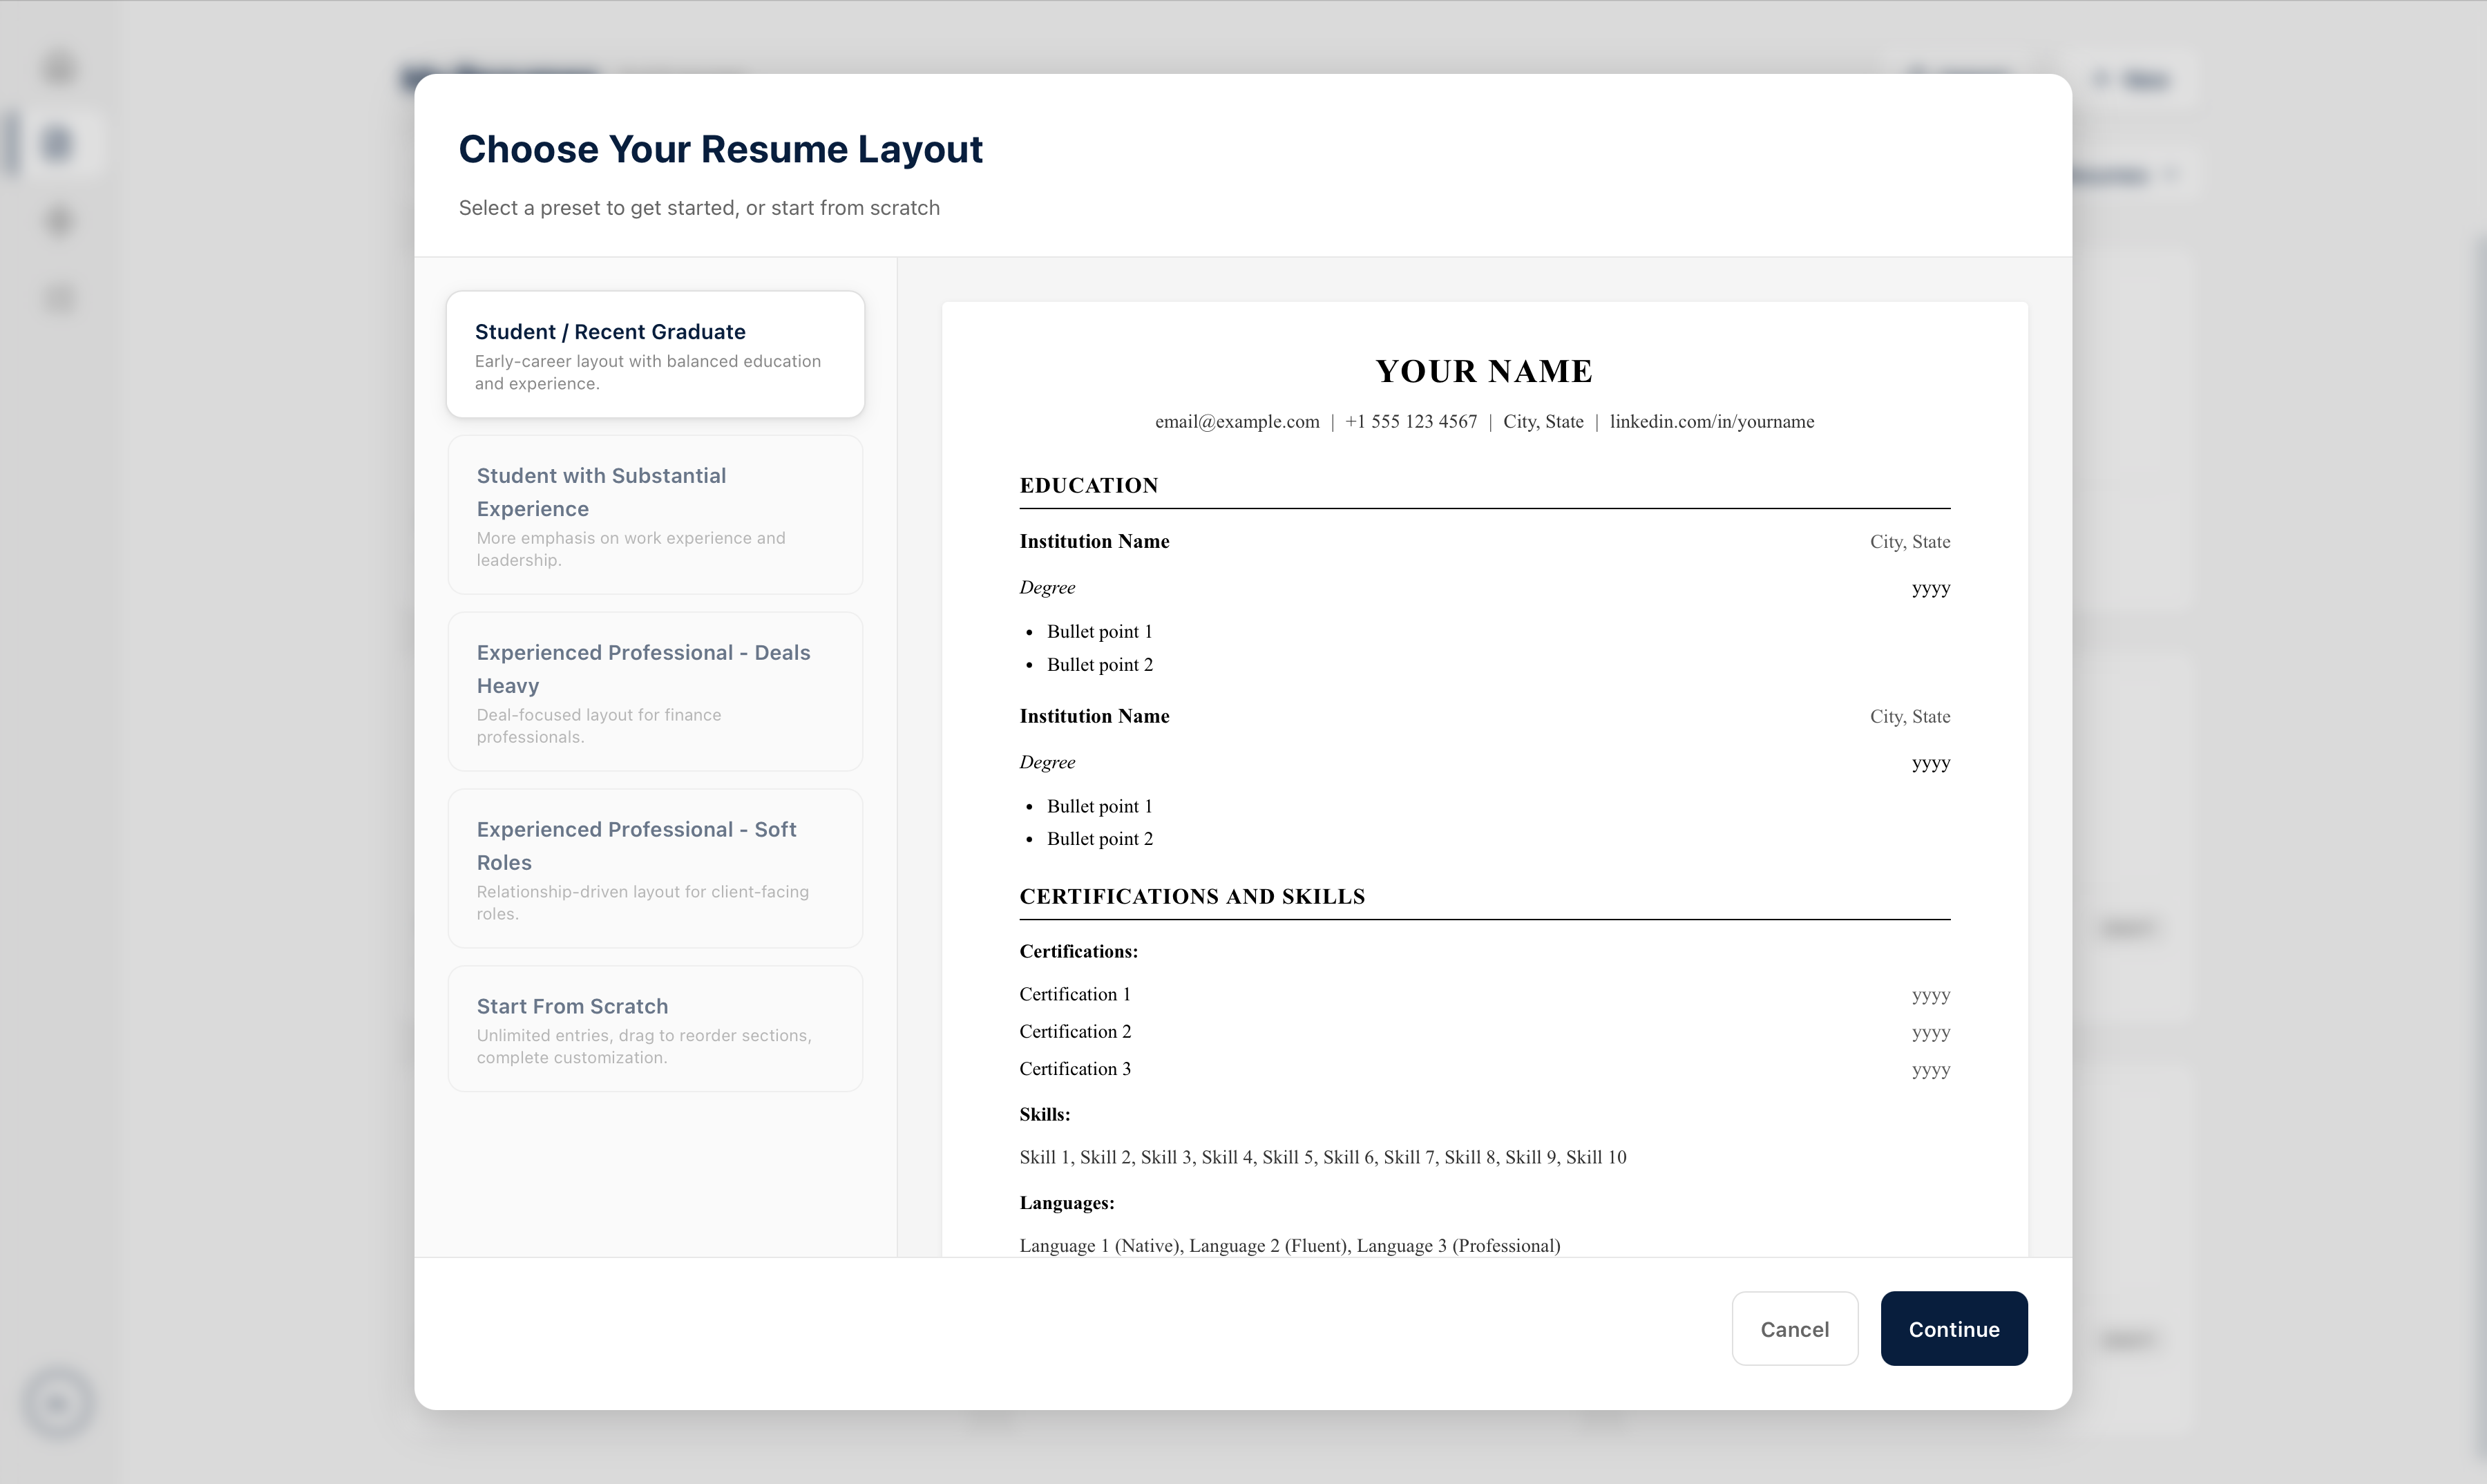Select Experienced Professional - Soft Roles layout
This screenshot has height=1484, width=2487.
tap(655, 869)
